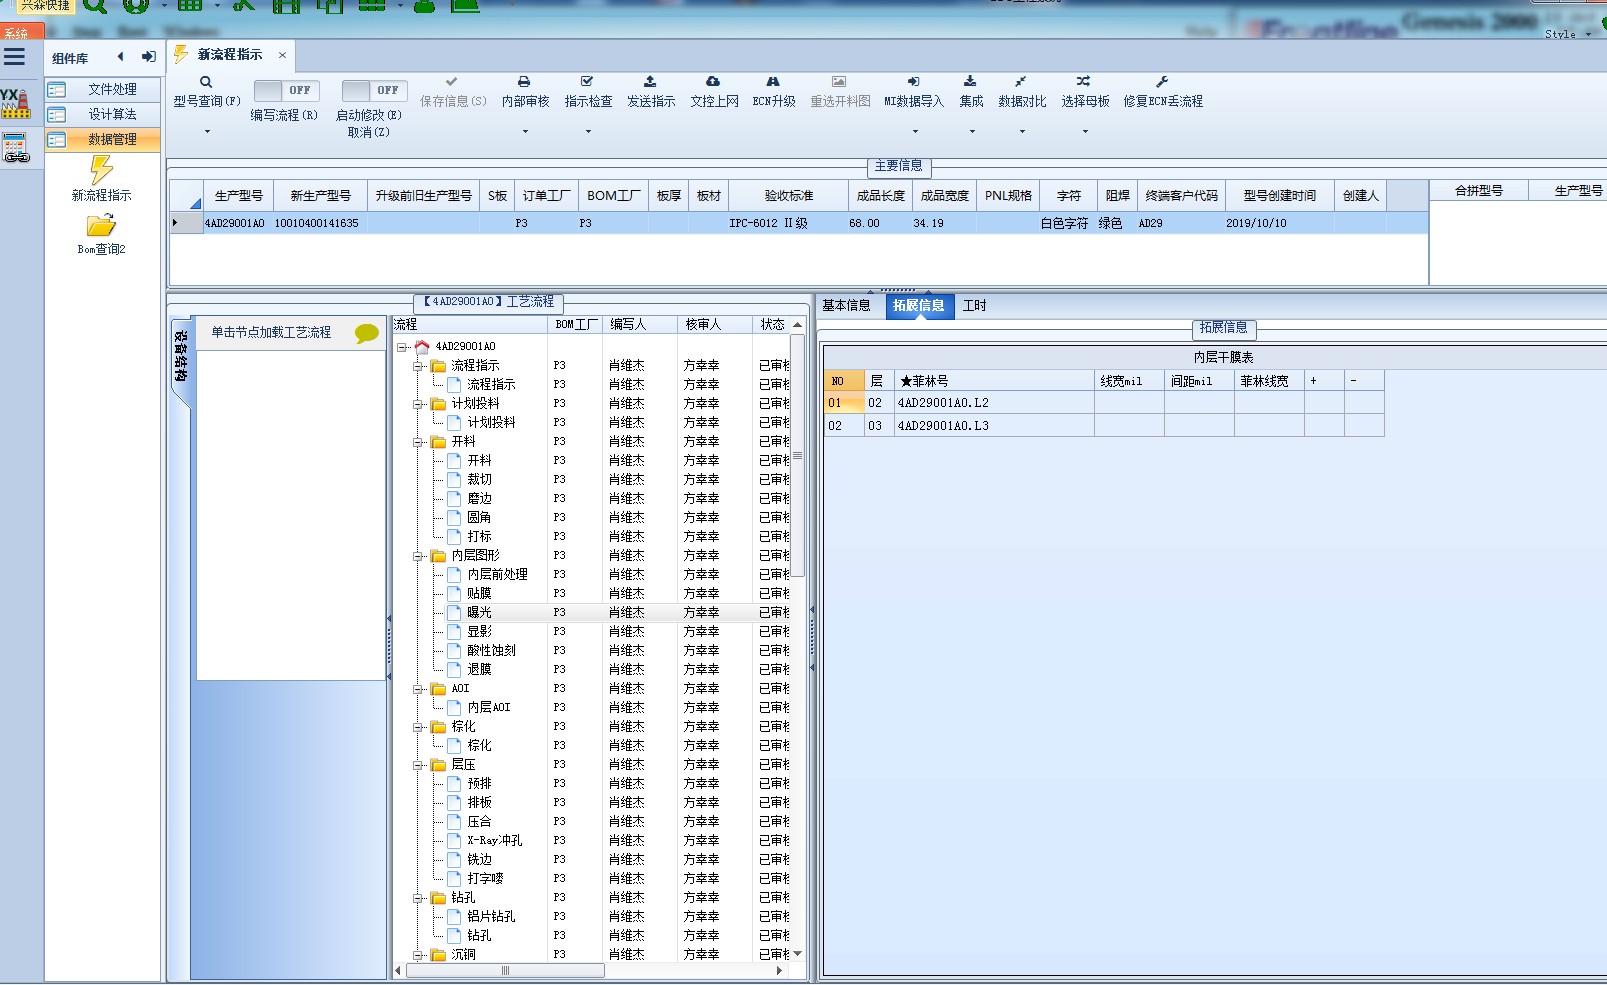Collapse the 流程指示 tree folder
This screenshot has width=1607, height=985.
pos(418,366)
